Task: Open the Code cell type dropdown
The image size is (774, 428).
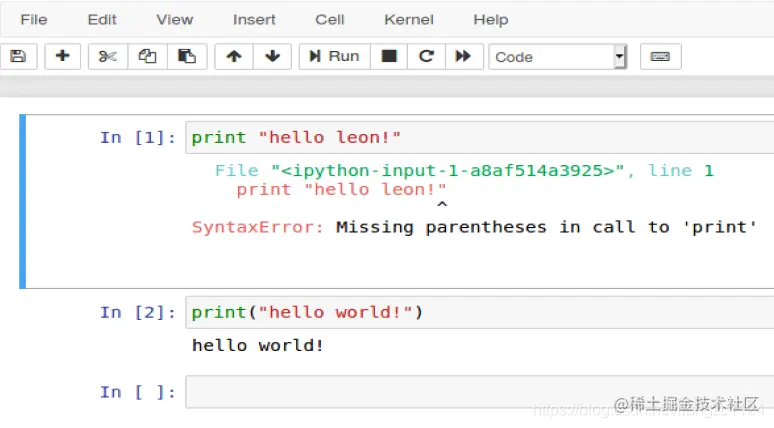Action: click(x=558, y=57)
